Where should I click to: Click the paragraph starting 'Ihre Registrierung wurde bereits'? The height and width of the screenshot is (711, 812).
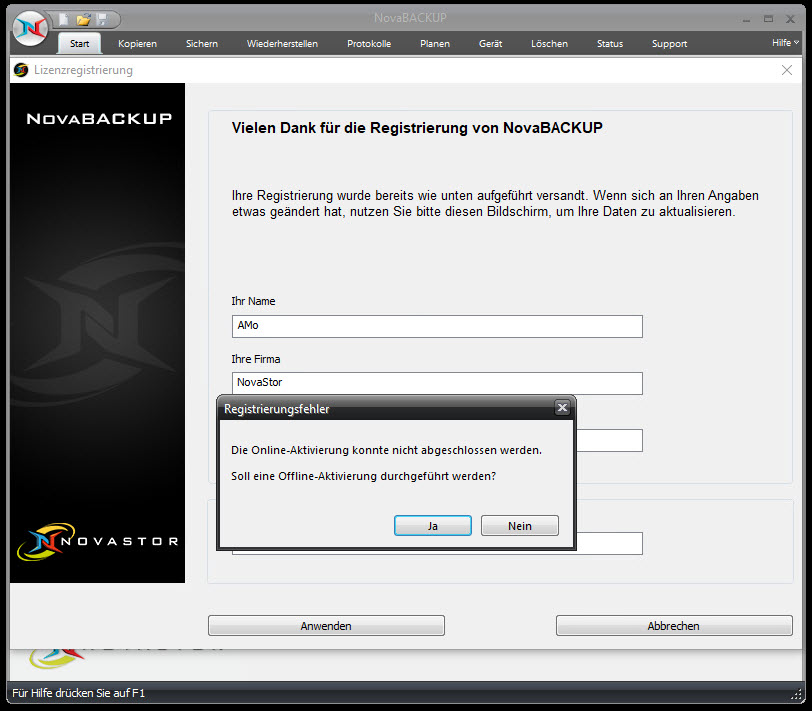495,204
